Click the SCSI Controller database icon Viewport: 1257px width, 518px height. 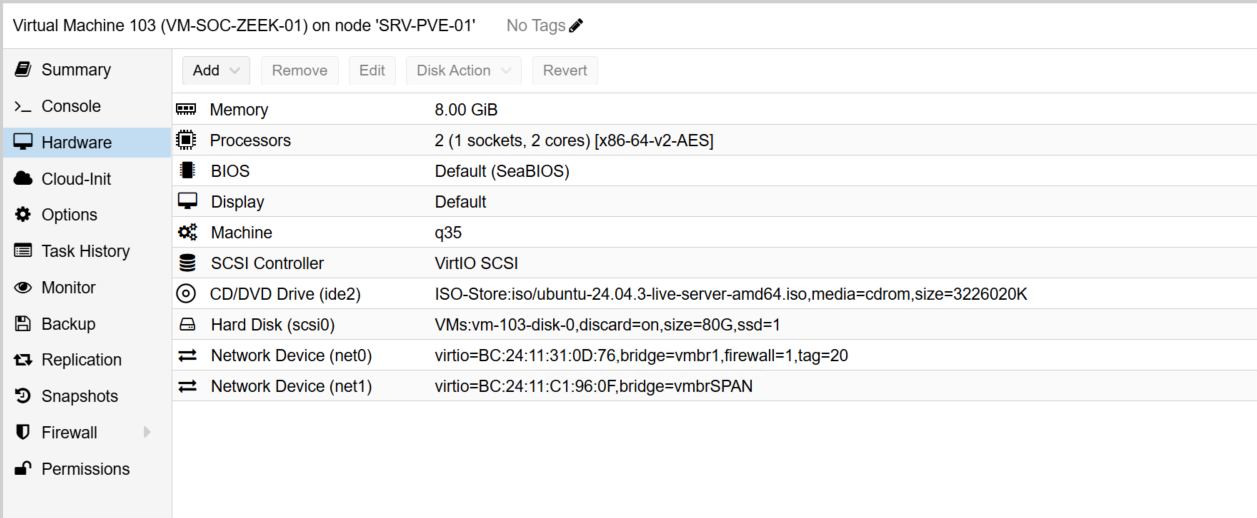186,263
